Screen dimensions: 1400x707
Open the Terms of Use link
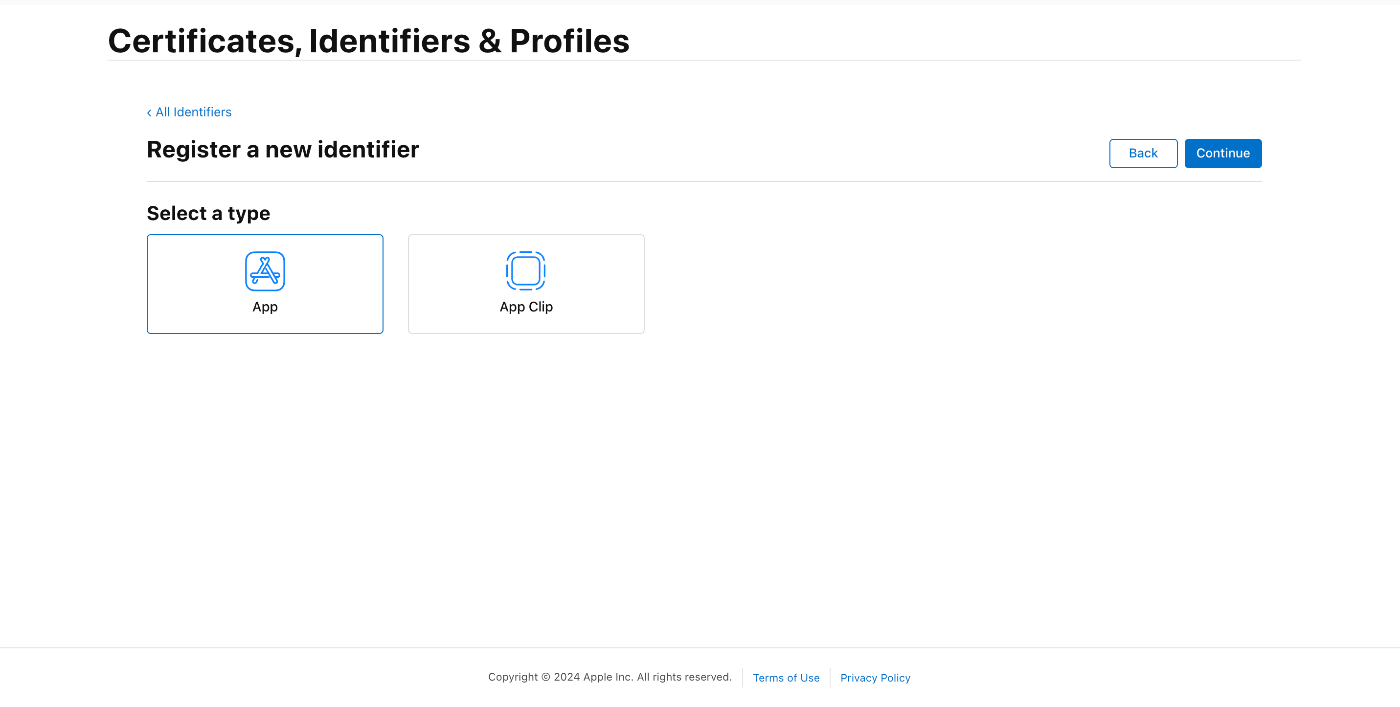point(786,678)
